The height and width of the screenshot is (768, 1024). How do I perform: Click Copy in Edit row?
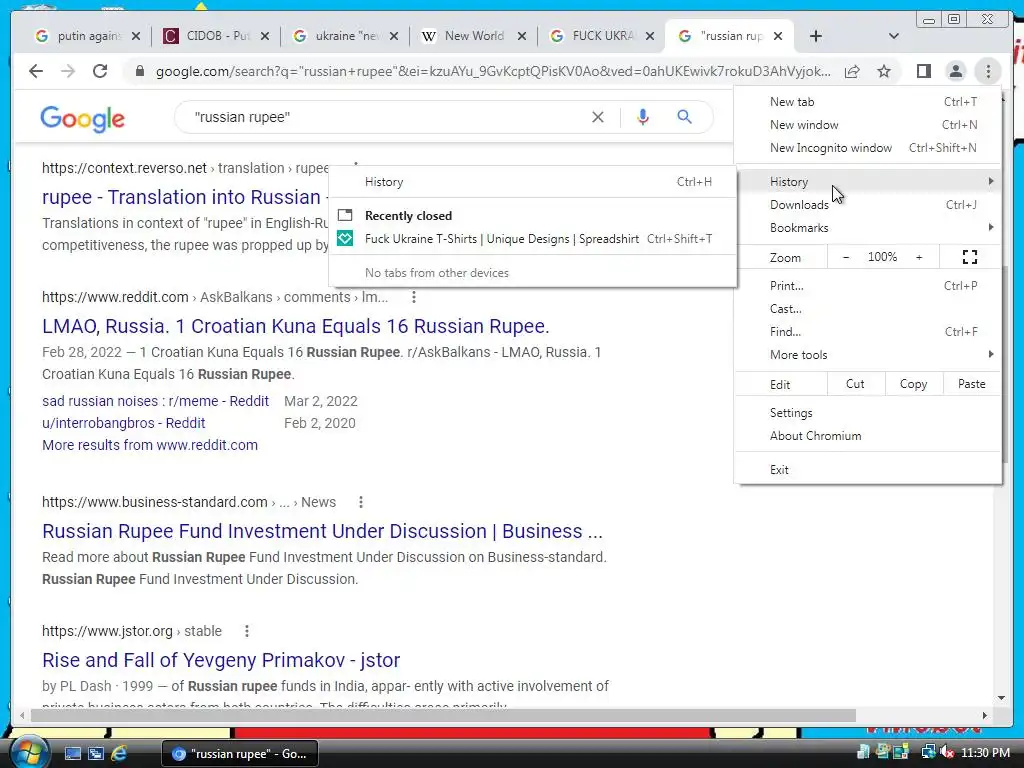coord(914,384)
